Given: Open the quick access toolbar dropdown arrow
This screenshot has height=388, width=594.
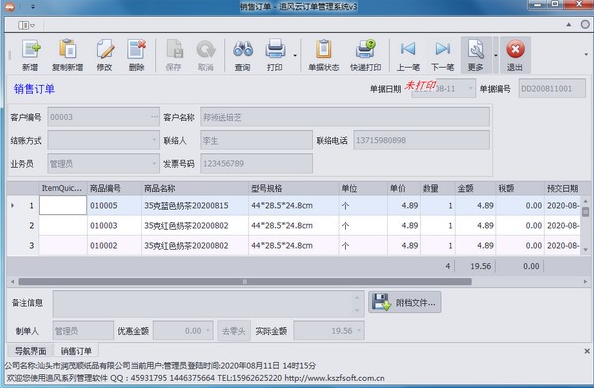Looking at the screenshot, I should [x=33, y=6].
